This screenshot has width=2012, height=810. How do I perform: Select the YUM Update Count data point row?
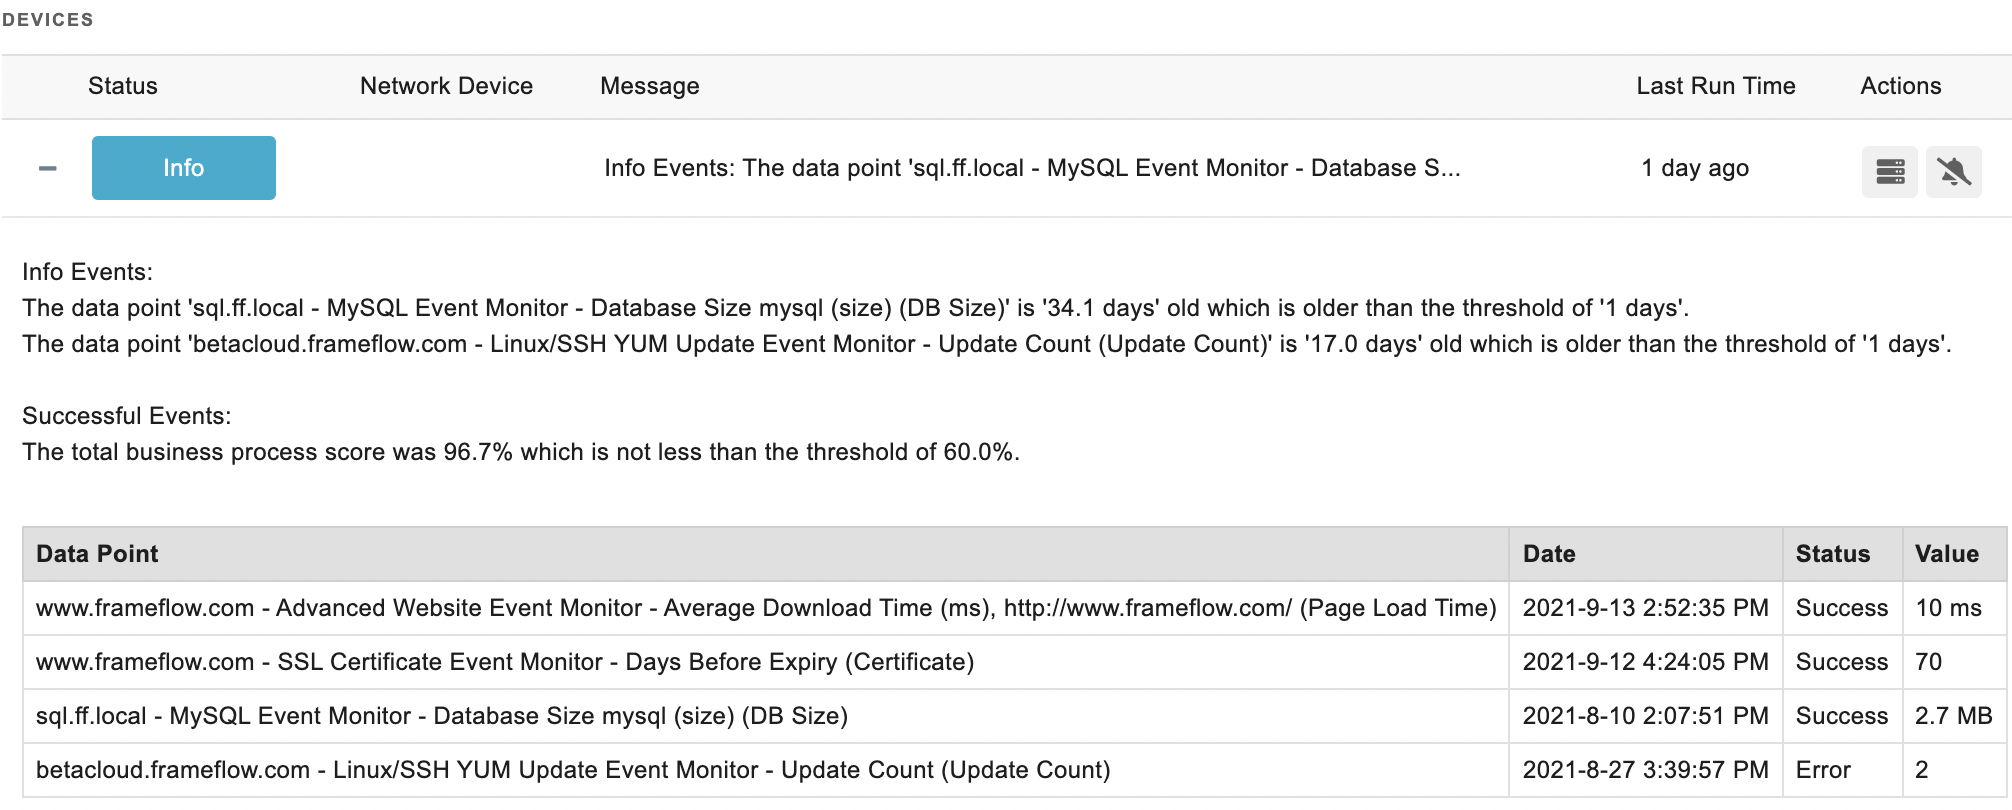pyautogui.click(x=1014, y=770)
